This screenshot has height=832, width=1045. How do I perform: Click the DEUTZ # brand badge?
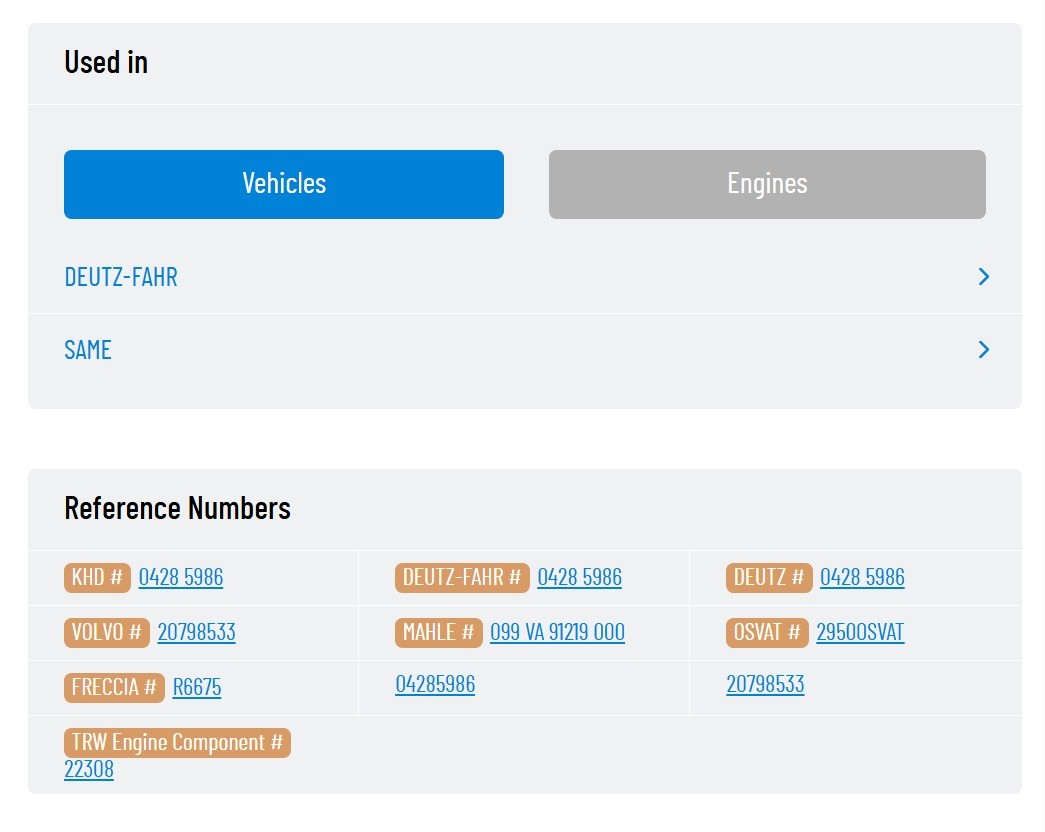click(x=769, y=577)
